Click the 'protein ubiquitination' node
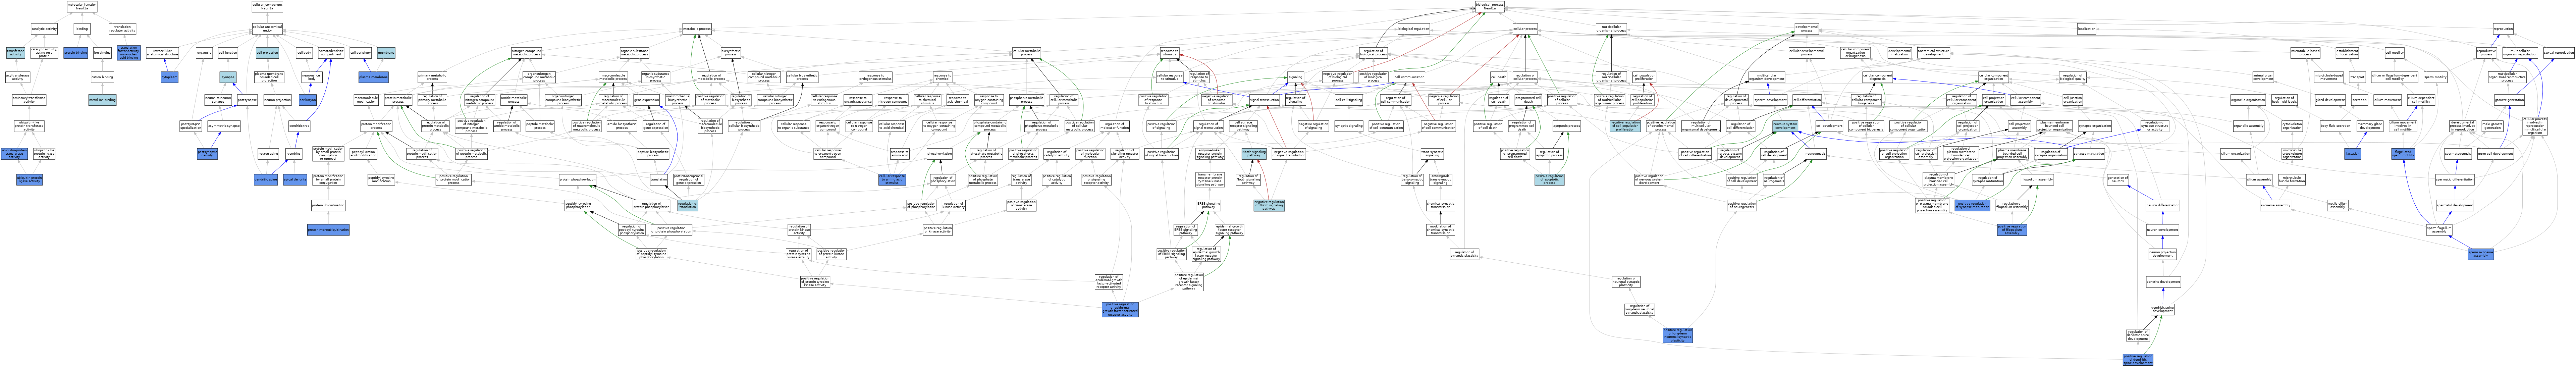This screenshot has width=2576, height=367. pos(328,205)
